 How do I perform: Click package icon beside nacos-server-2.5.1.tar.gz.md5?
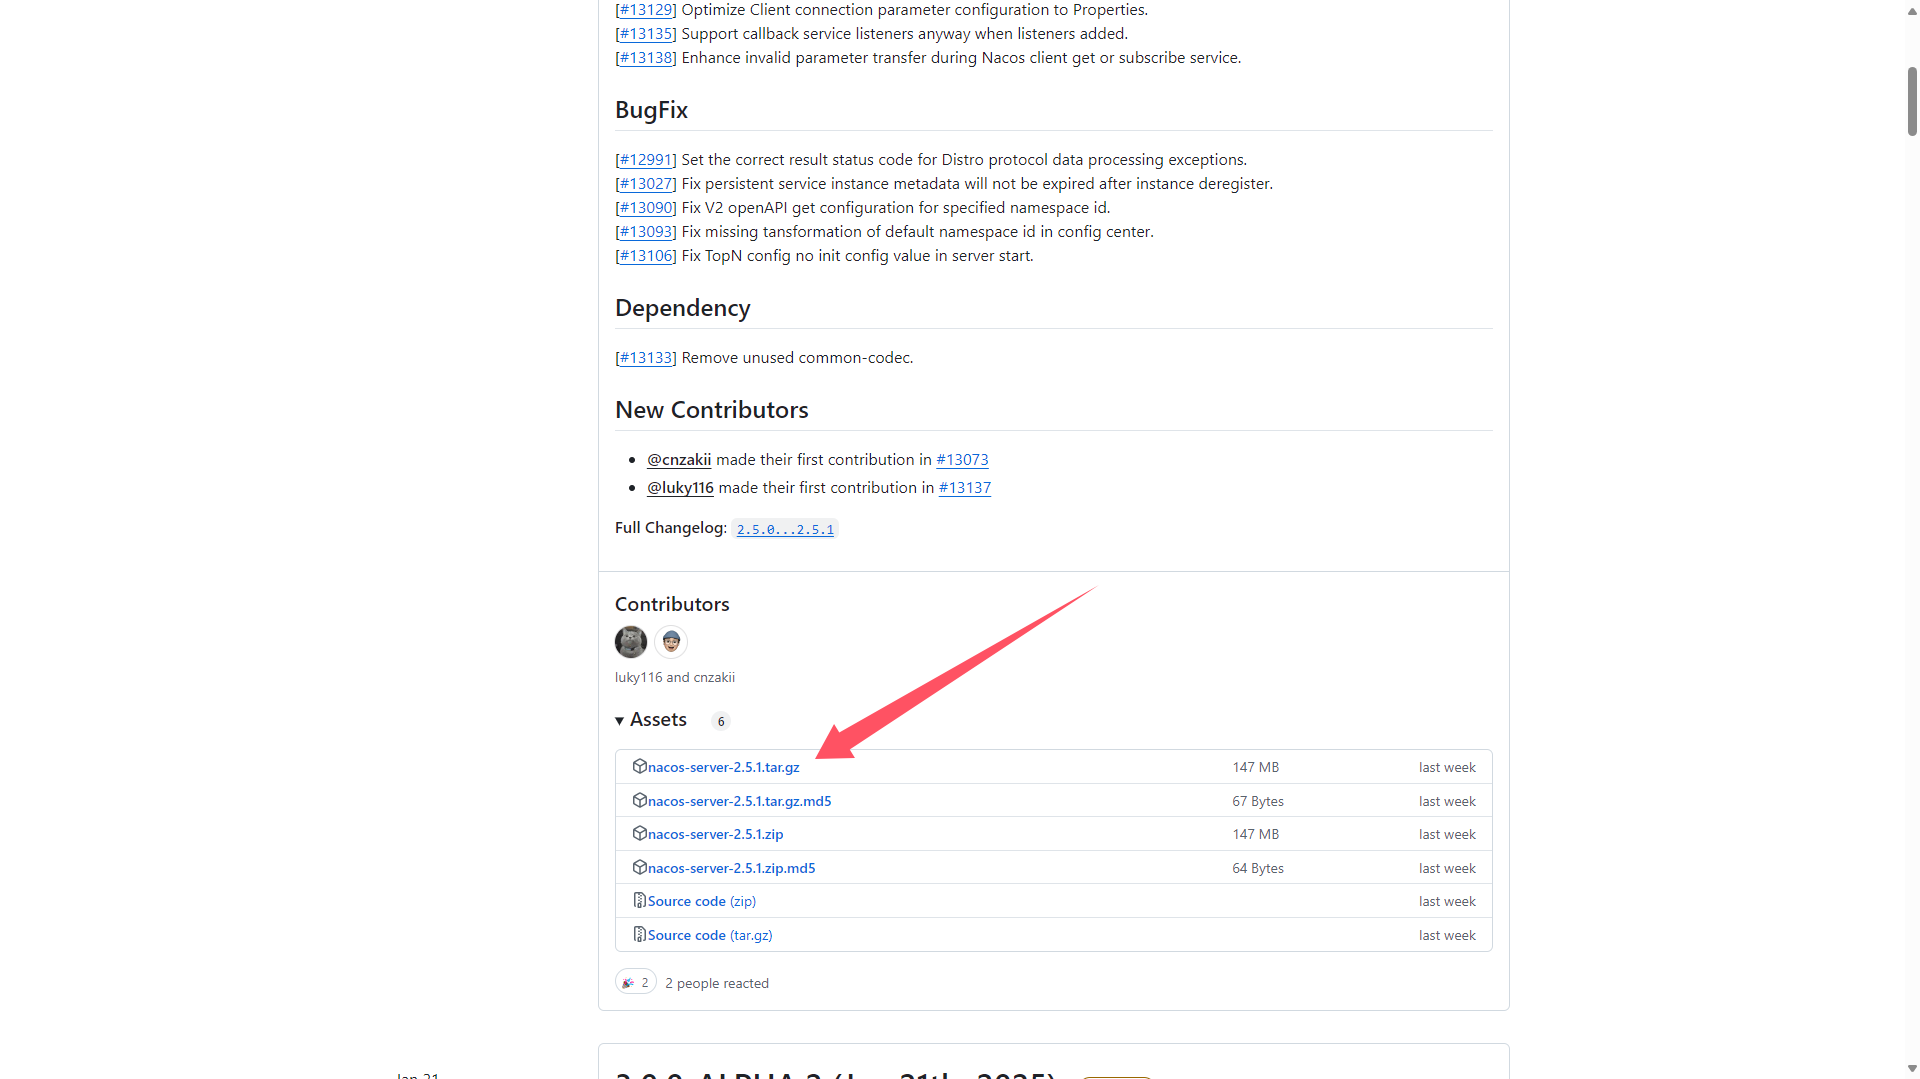point(639,800)
